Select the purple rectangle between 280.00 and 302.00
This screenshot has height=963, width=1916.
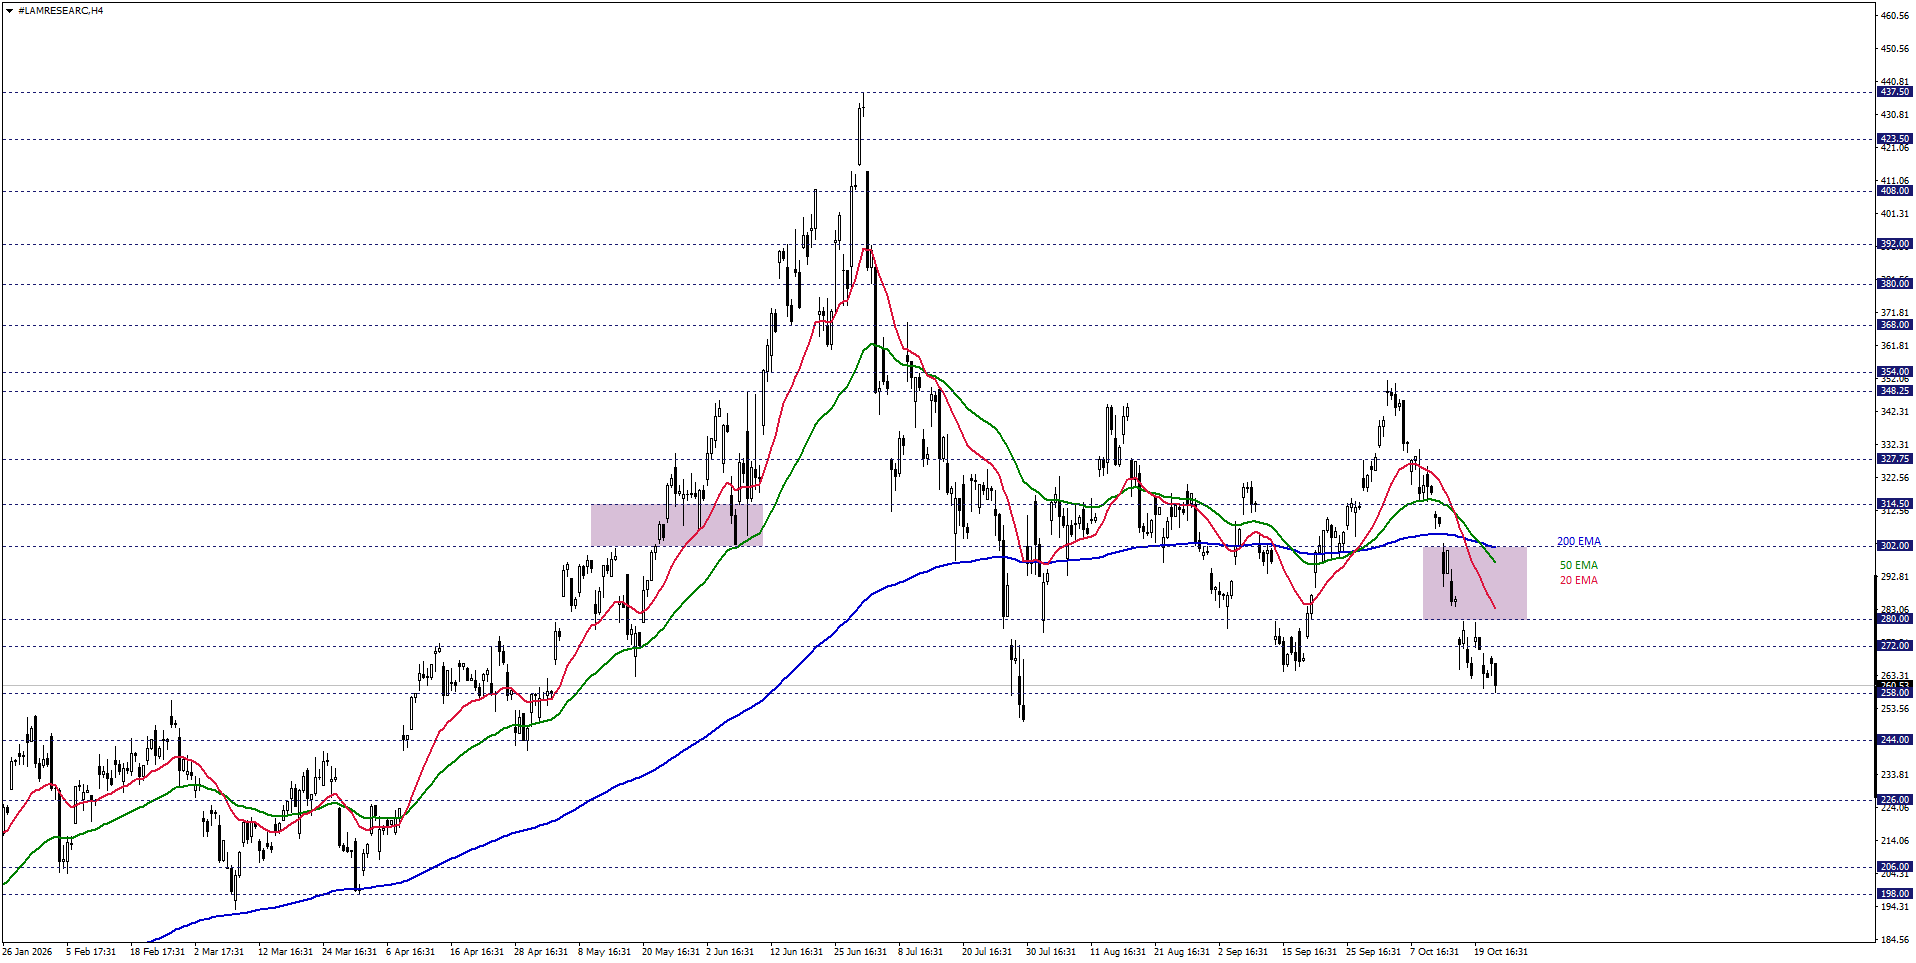(1475, 582)
